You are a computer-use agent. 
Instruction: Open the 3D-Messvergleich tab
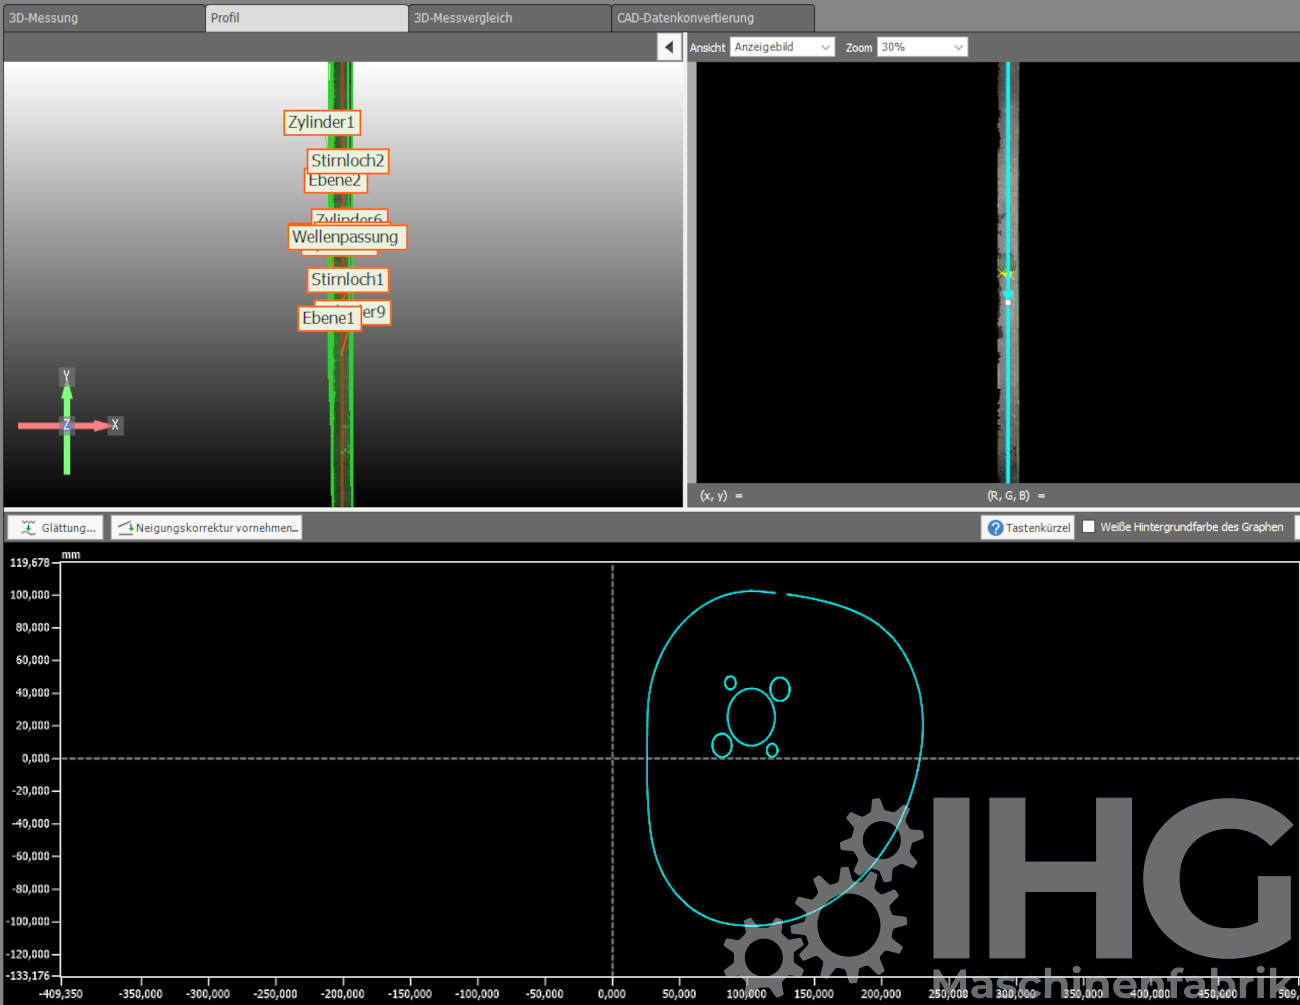(x=509, y=18)
